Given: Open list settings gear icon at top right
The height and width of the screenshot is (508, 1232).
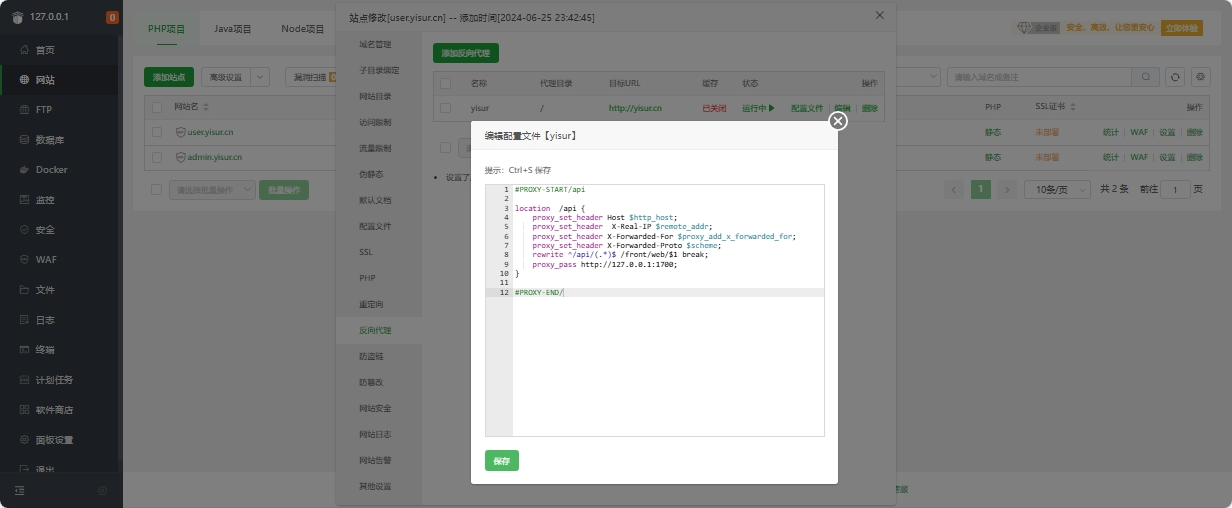Looking at the screenshot, I should 1201,77.
